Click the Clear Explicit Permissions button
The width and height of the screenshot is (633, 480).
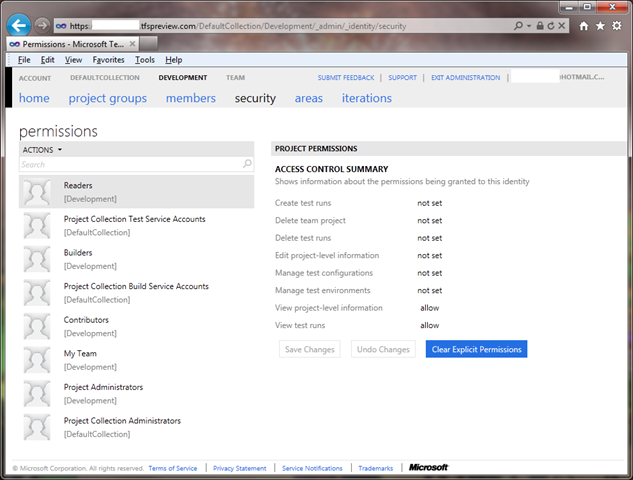coord(475,349)
